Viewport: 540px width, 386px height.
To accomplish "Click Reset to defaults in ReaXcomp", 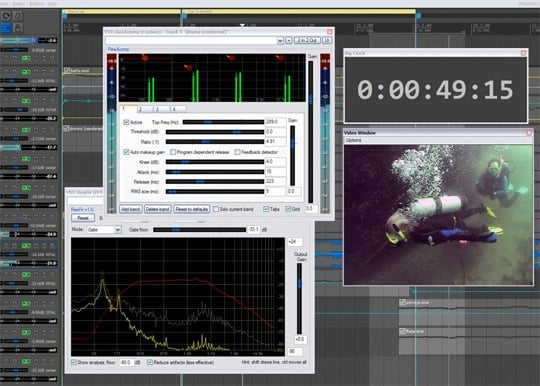I will tap(191, 209).
